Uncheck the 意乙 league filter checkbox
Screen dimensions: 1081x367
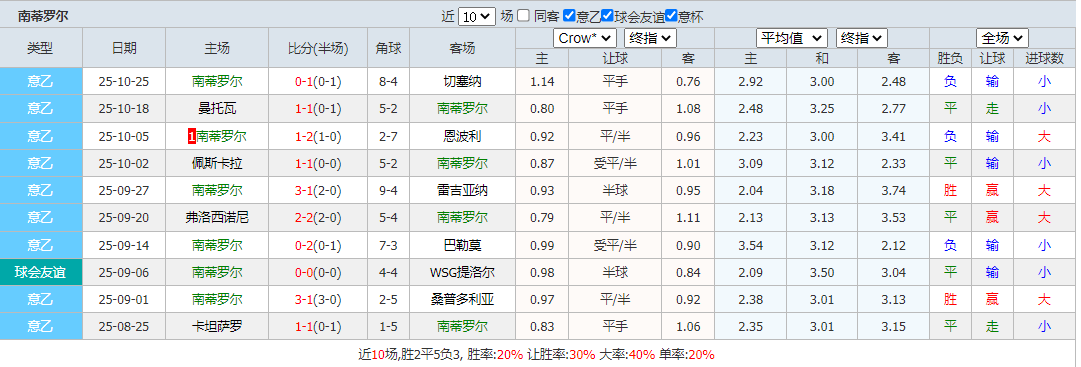tap(569, 15)
